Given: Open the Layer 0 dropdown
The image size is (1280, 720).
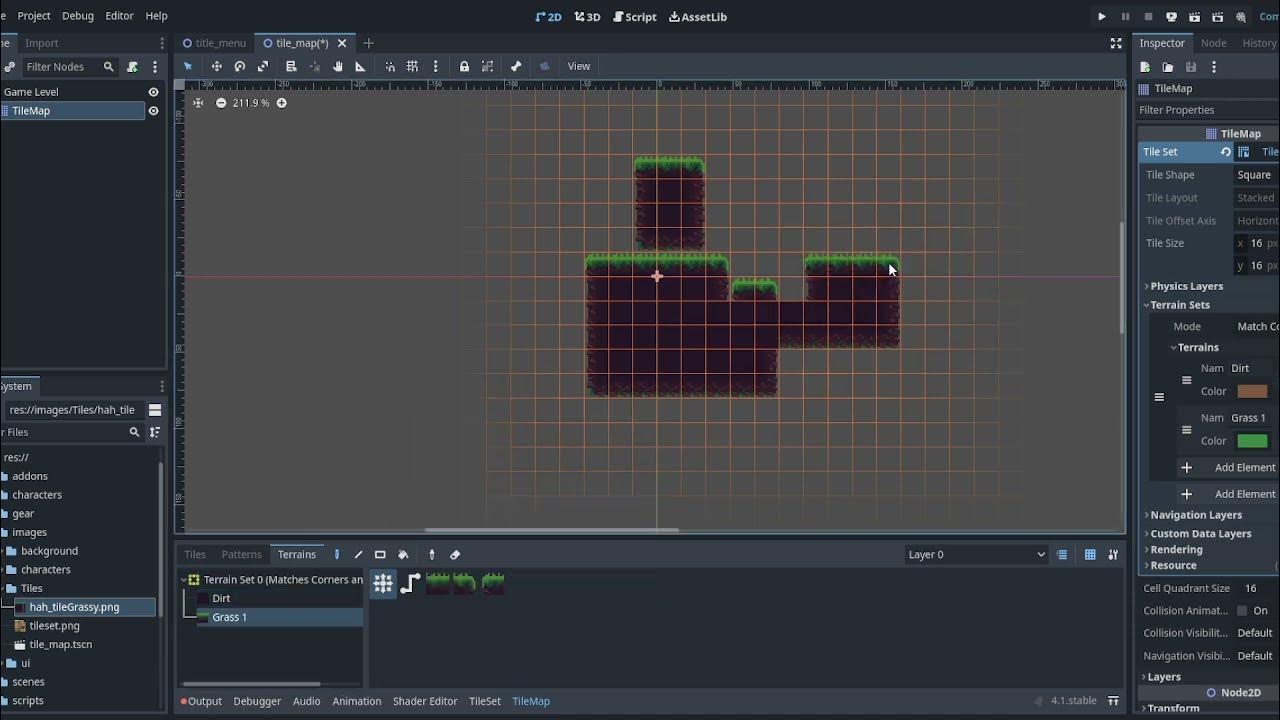Looking at the screenshot, I should click(976, 555).
